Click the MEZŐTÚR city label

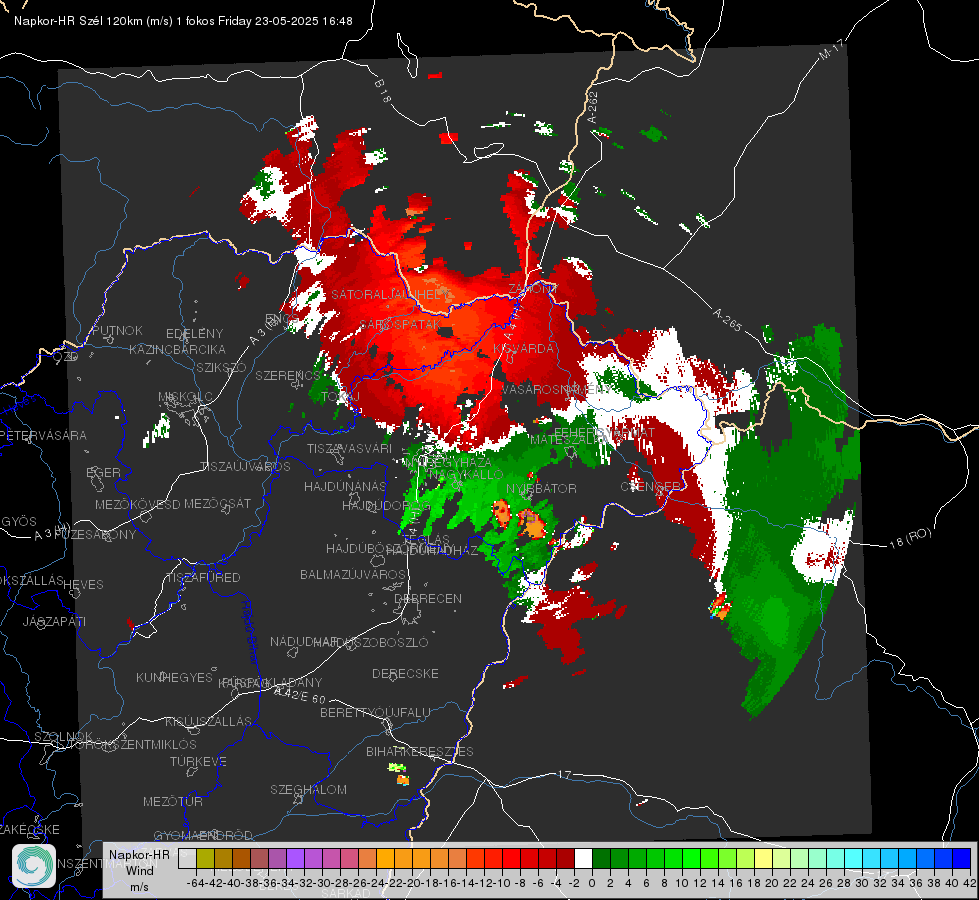(173, 802)
